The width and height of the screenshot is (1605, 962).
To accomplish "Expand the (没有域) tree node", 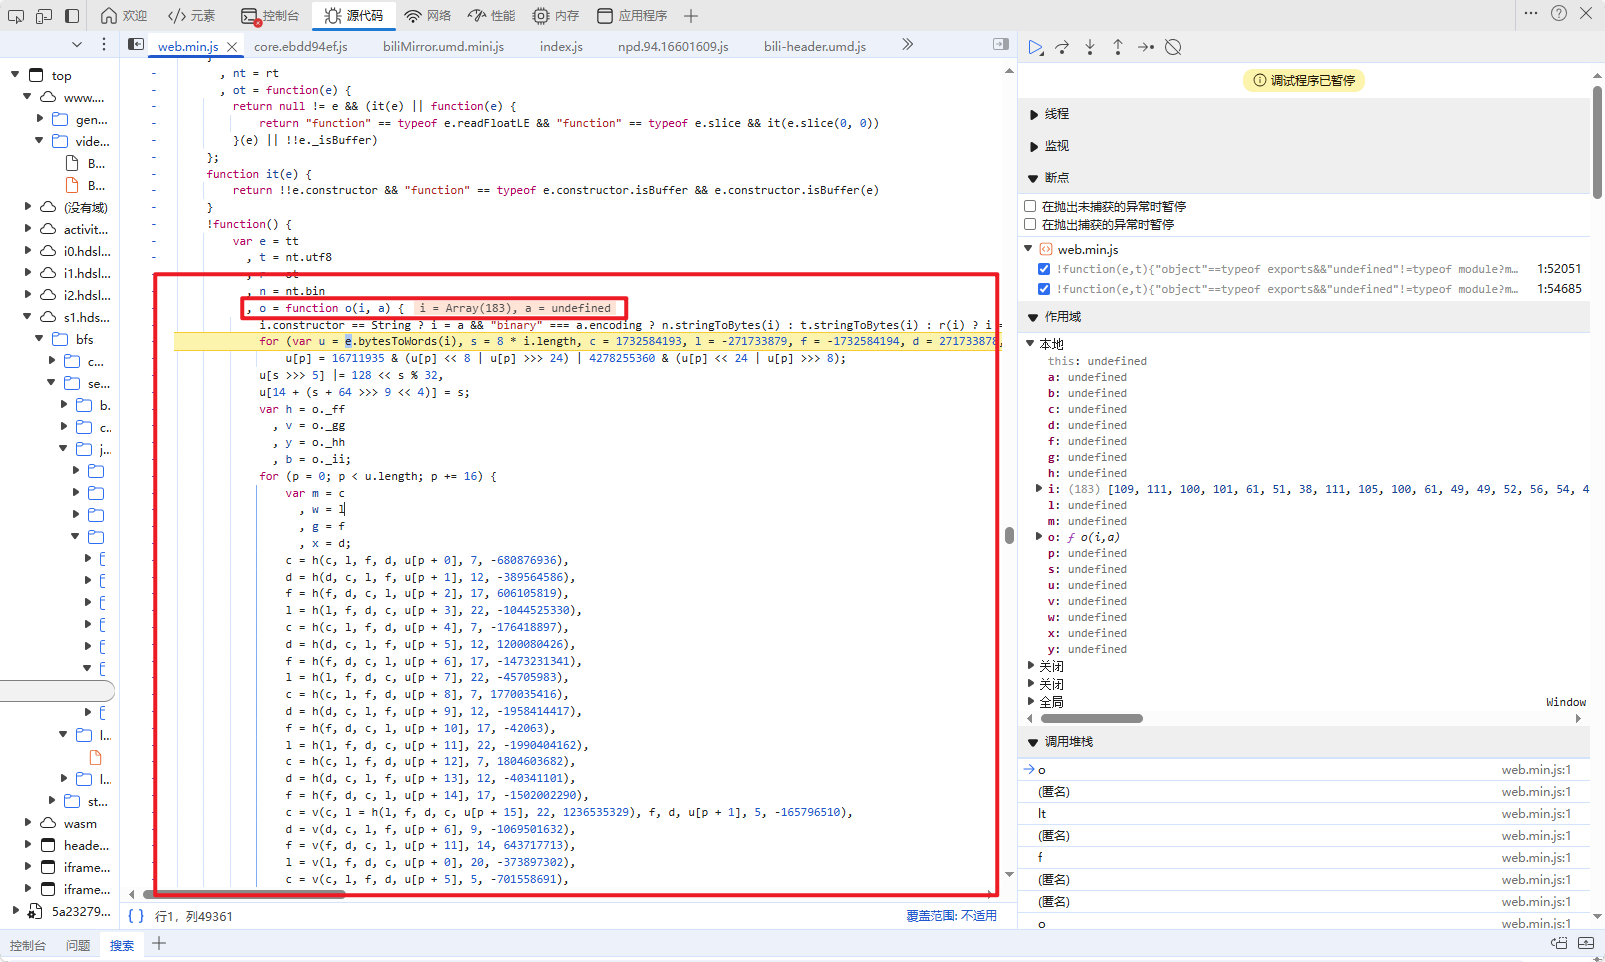I will click(x=28, y=207).
